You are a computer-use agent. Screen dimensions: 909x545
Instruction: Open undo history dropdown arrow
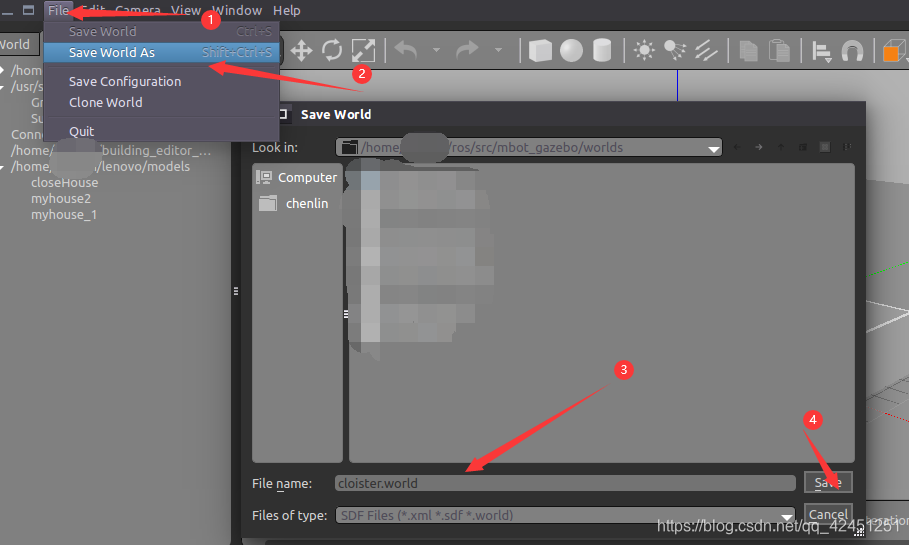[437, 50]
